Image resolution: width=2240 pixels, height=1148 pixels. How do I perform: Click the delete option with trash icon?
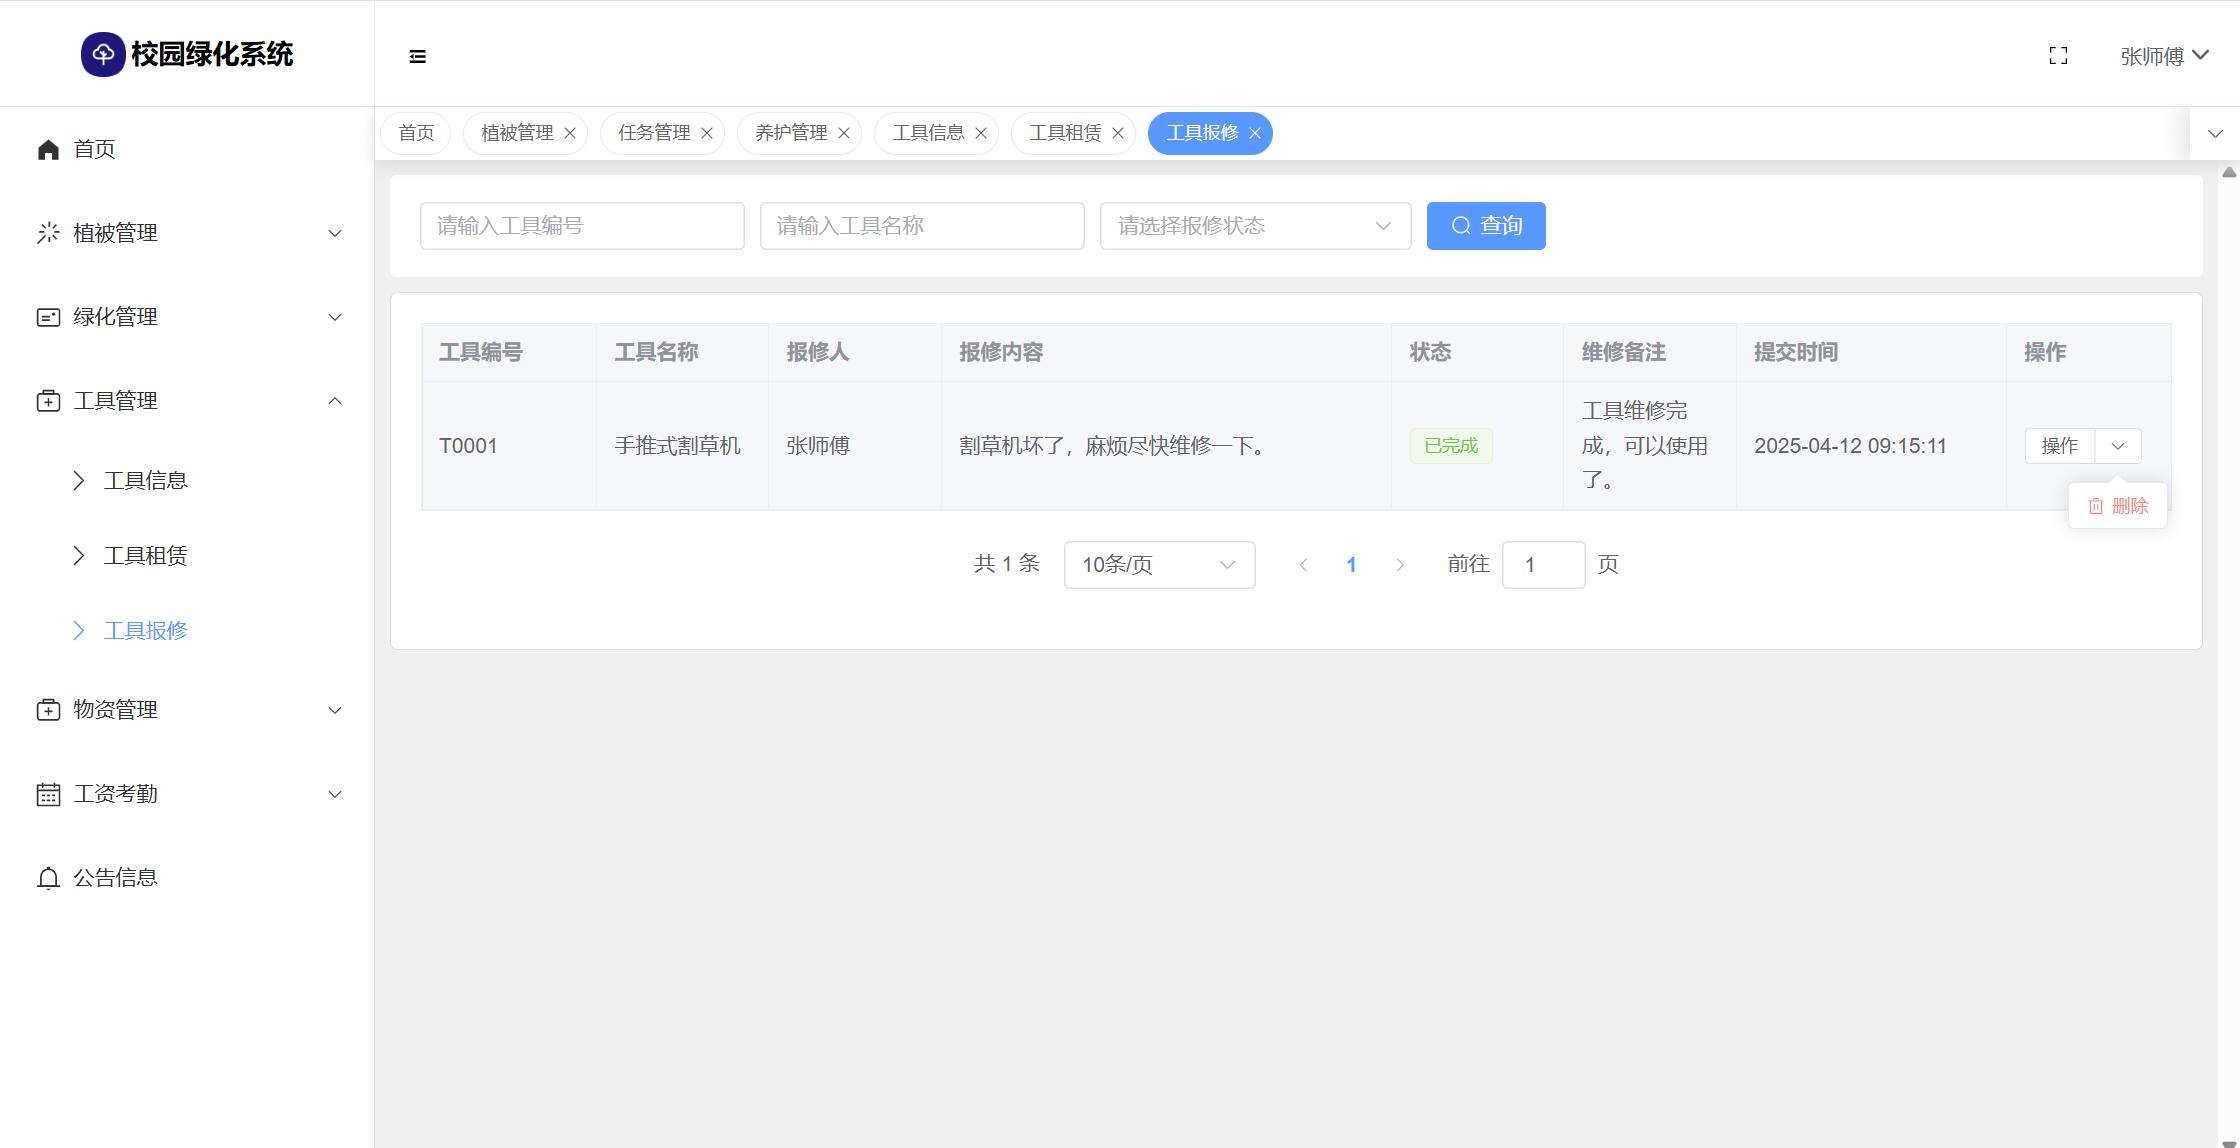[2118, 506]
